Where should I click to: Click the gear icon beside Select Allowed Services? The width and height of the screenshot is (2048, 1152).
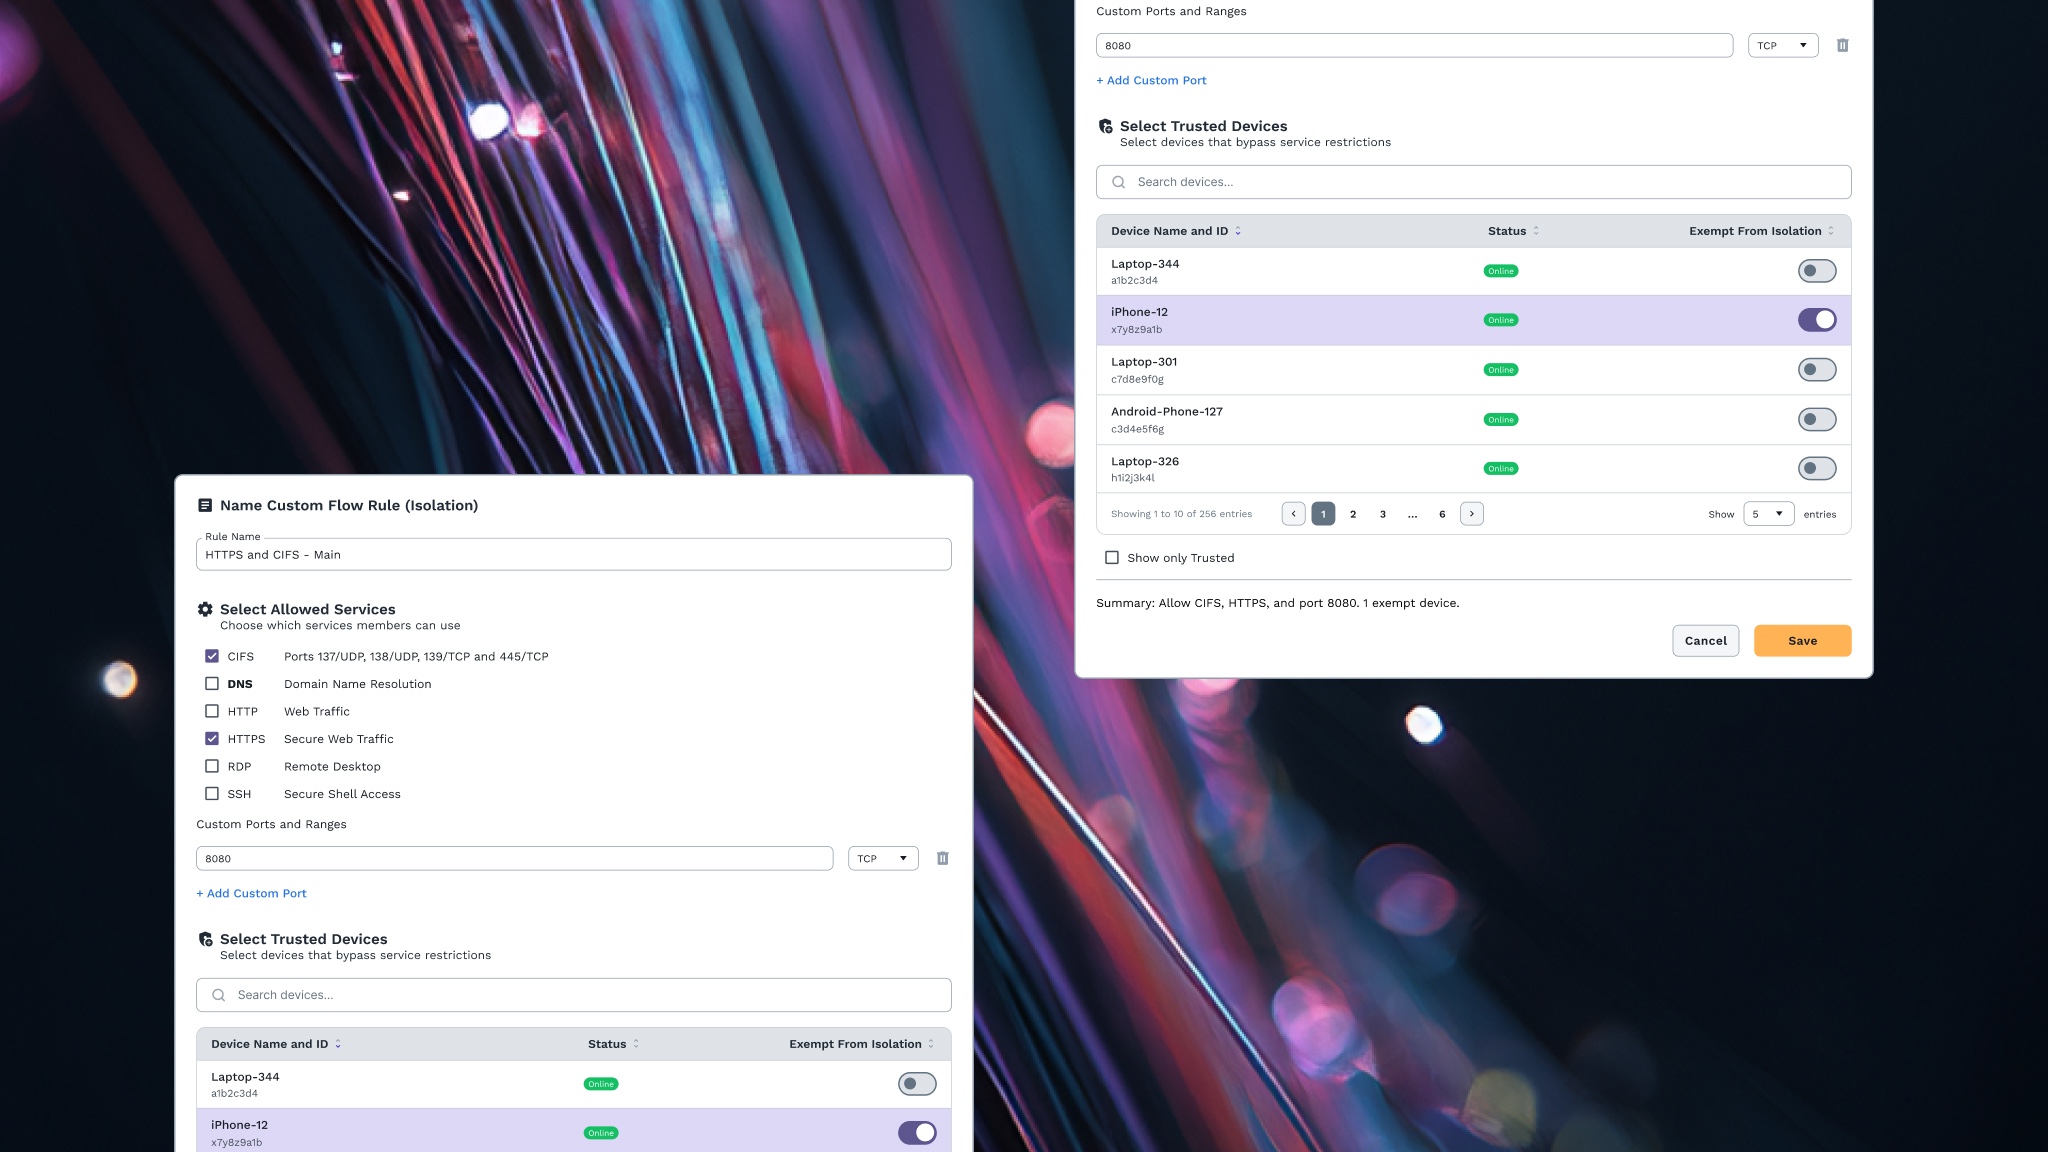click(205, 609)
